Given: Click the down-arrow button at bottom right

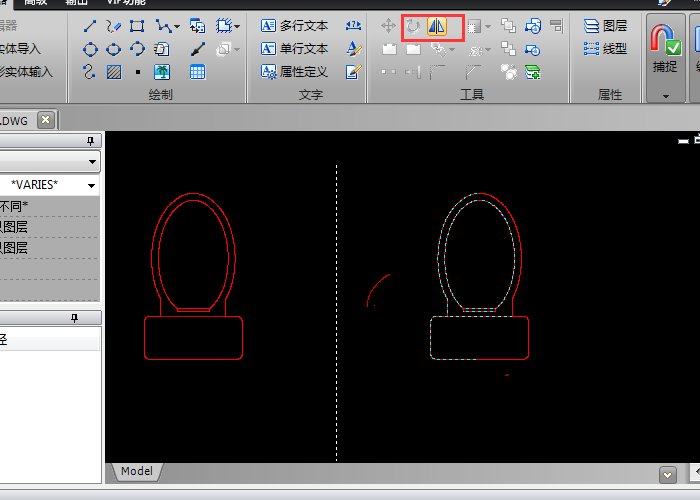Looking at the screenshot, I should [x=667, y=475].
